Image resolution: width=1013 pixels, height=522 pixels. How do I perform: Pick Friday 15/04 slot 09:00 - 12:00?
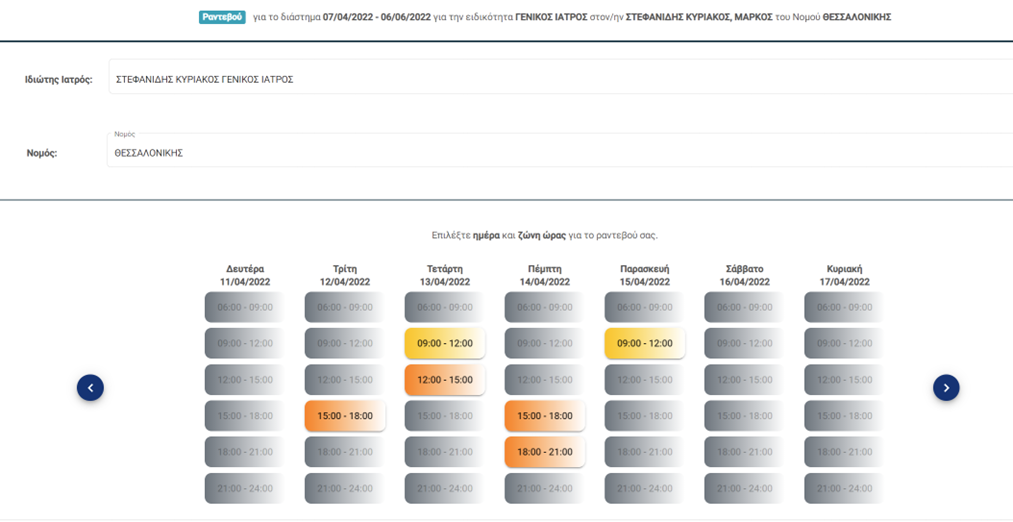click(645, 343)
